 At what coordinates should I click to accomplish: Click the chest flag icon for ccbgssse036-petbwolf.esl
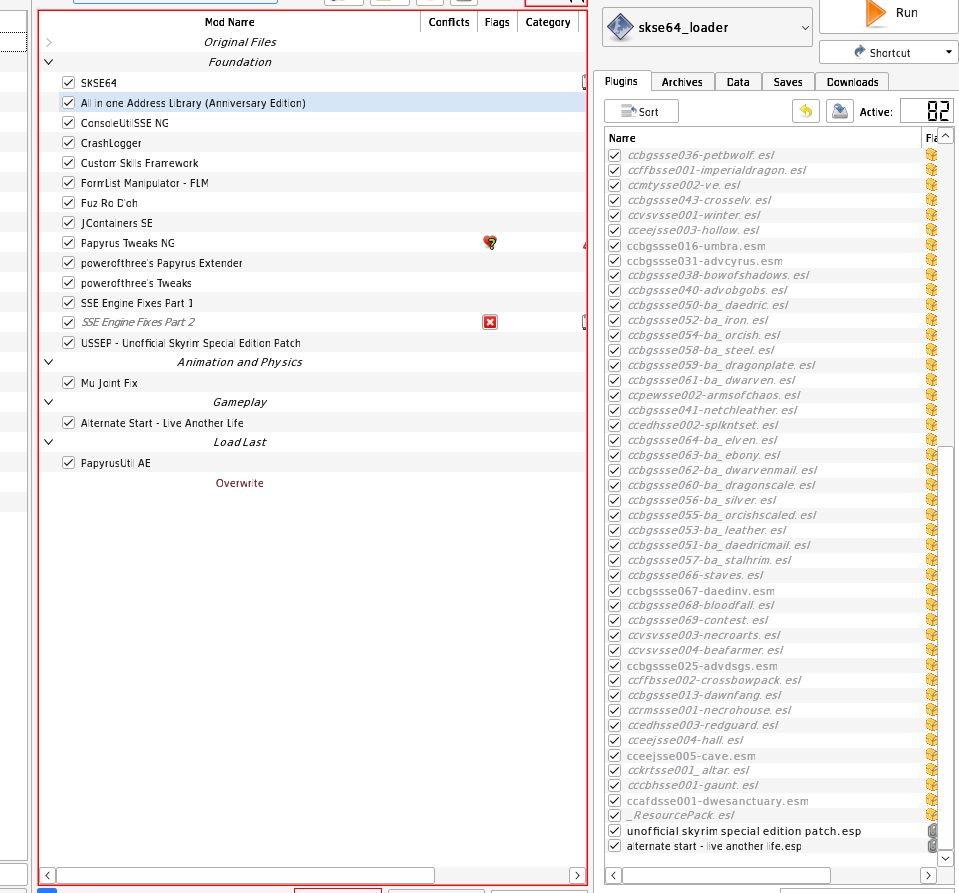[x=931, y=155]
